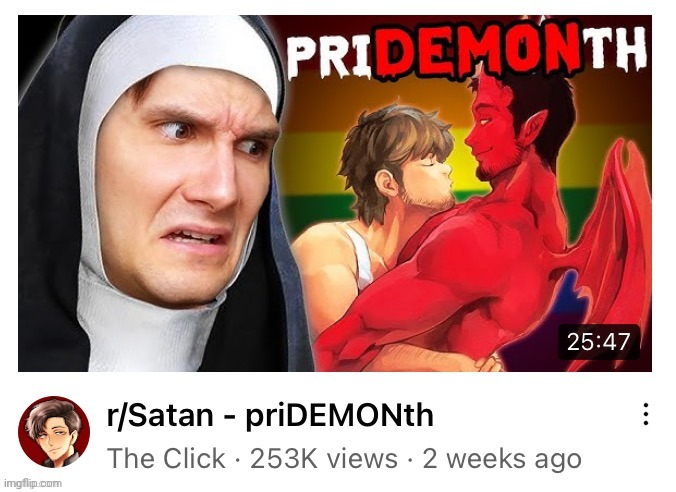
Task: Click the 2 weeks ago upload date
Action: (x=502, y=458)
